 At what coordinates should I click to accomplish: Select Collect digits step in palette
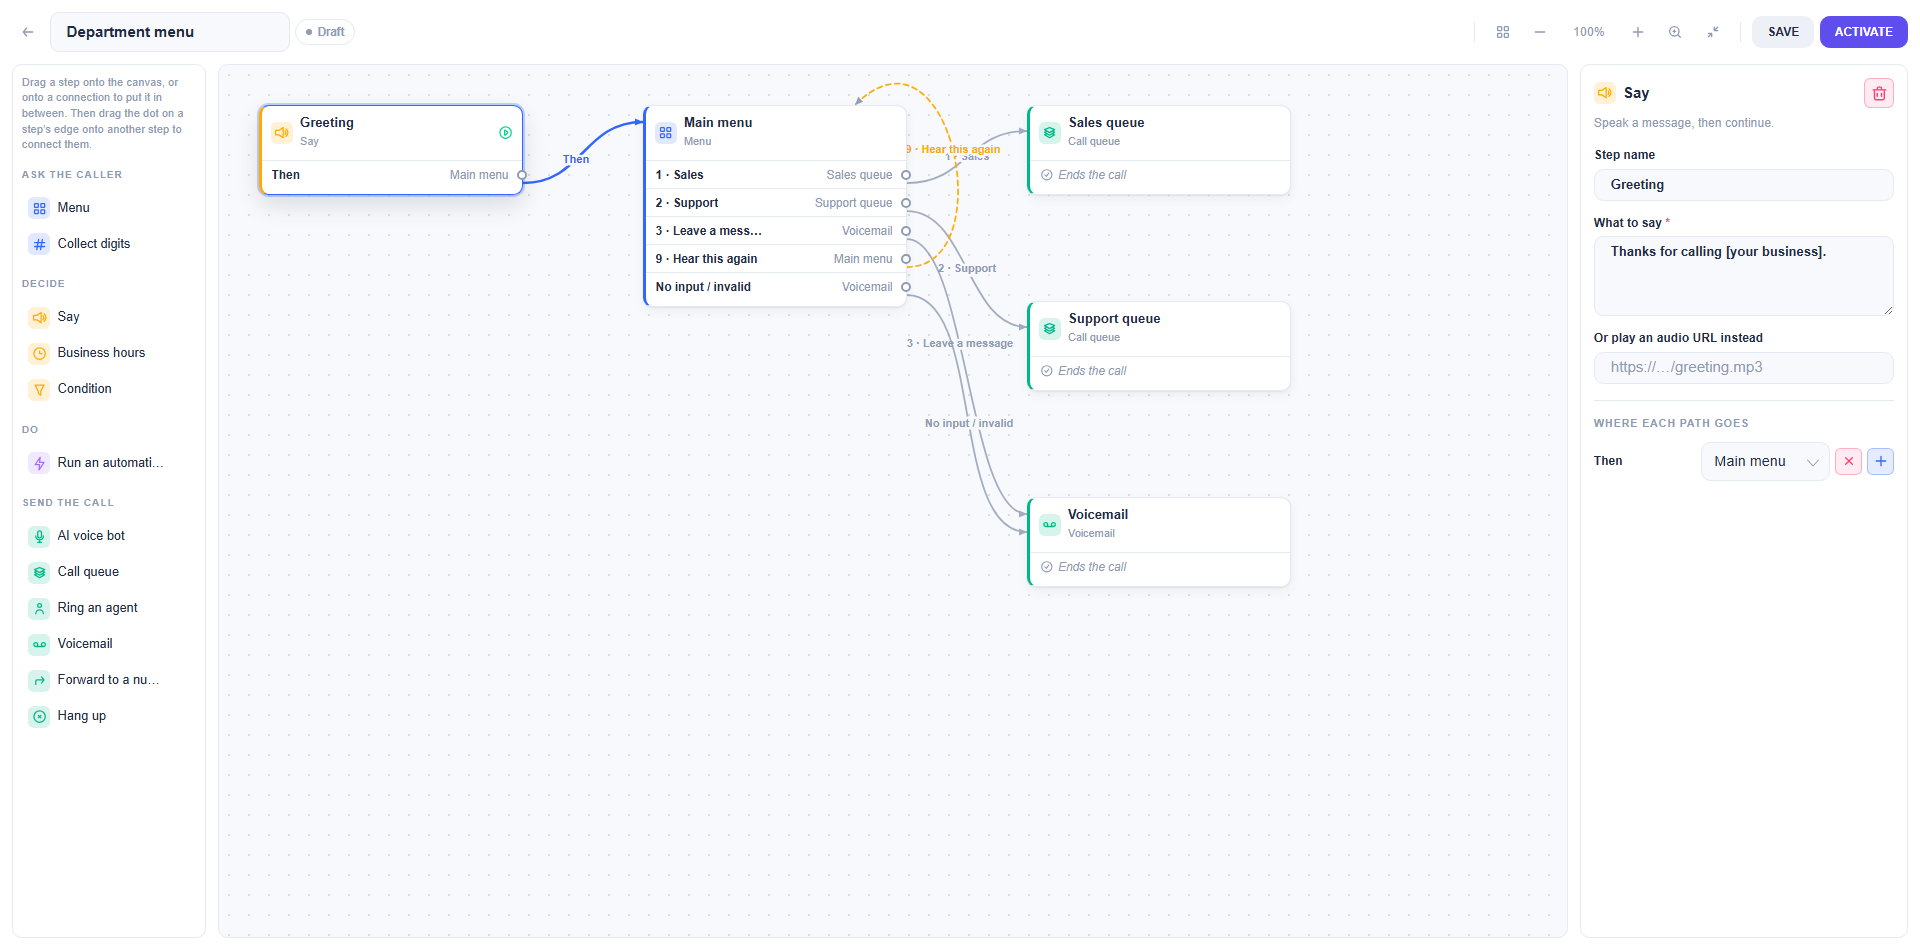point(108,244)
